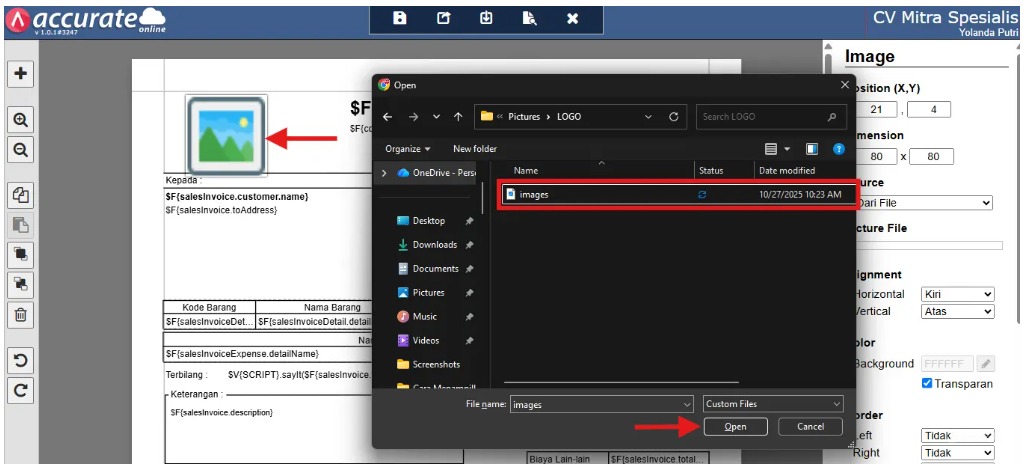Click the Cancel button
This screenshot has height=471, width=1029.
[x=810, y=427]
